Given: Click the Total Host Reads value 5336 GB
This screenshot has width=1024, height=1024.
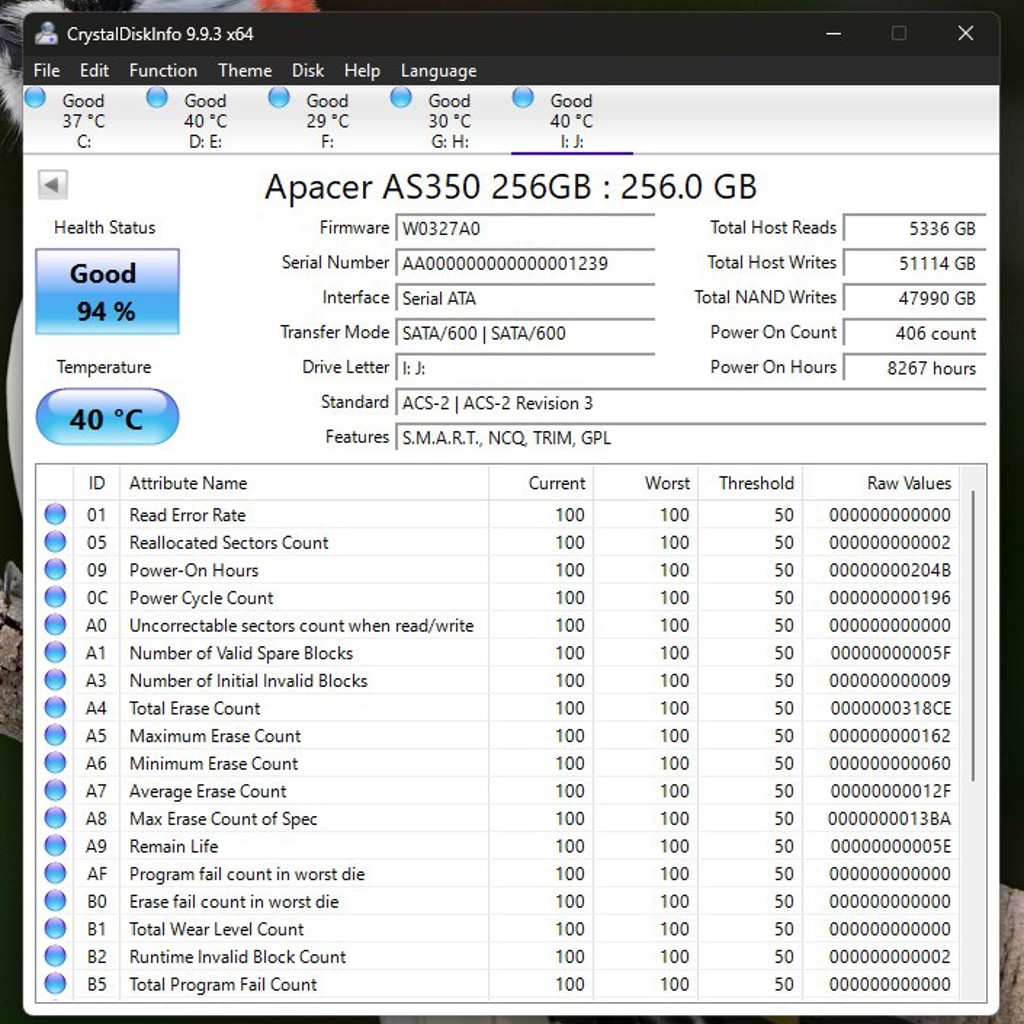Looking at the screenshot, I should (914, 229).
